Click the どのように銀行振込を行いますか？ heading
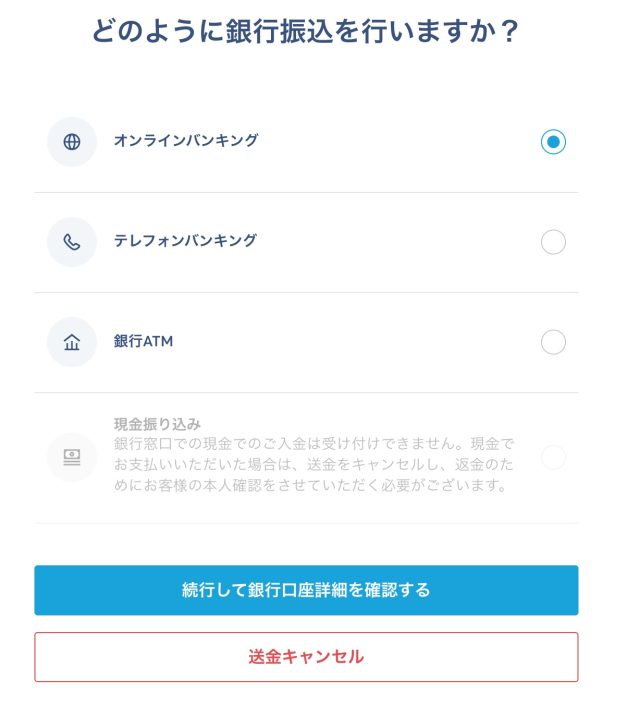Image resolution: width=640 pixels, height=703 pixels. pyautogui.click(x=306, y=32)
